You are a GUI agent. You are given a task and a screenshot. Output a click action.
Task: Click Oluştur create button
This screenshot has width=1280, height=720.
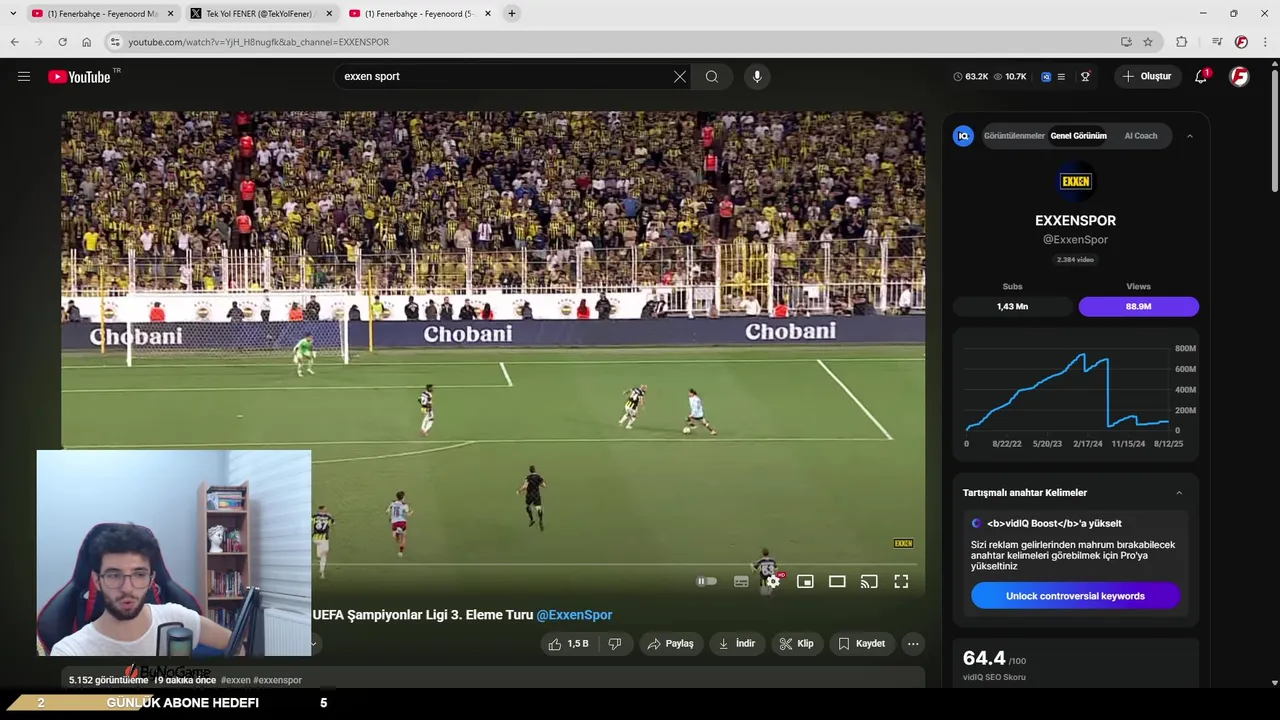1148,76
